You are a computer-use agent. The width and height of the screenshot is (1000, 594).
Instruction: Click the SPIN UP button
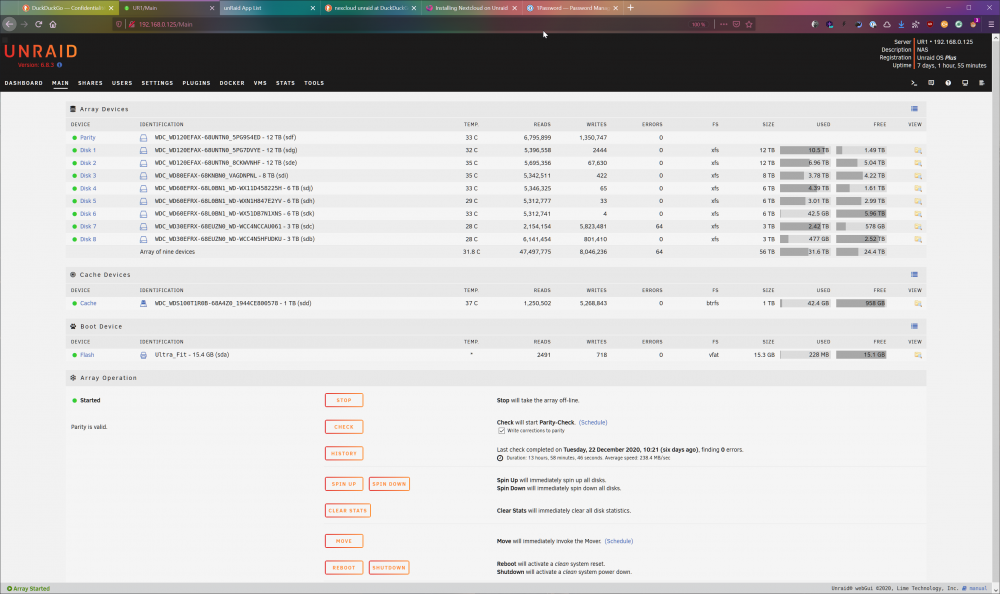pyautogui.click(x=344, y=484)
